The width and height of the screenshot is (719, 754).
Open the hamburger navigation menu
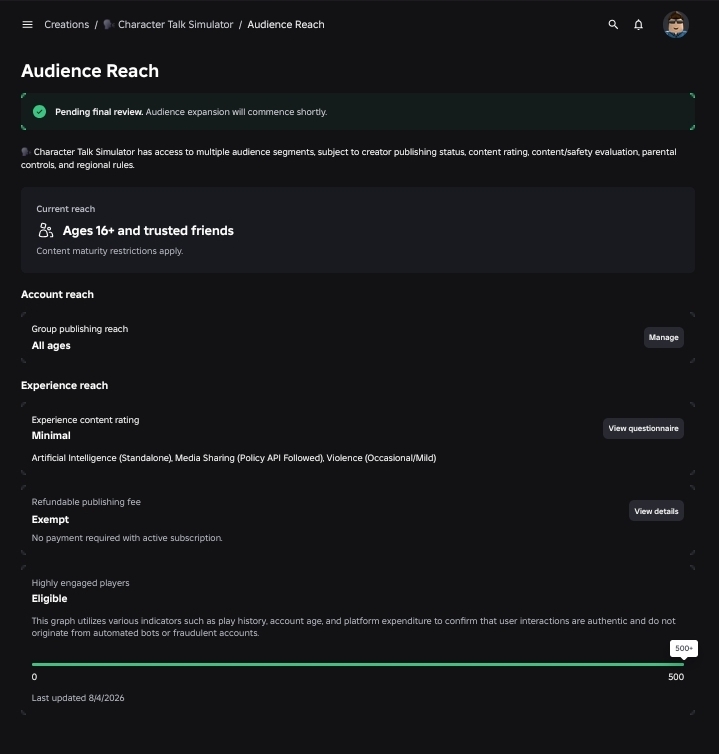(x=27, y=25)
